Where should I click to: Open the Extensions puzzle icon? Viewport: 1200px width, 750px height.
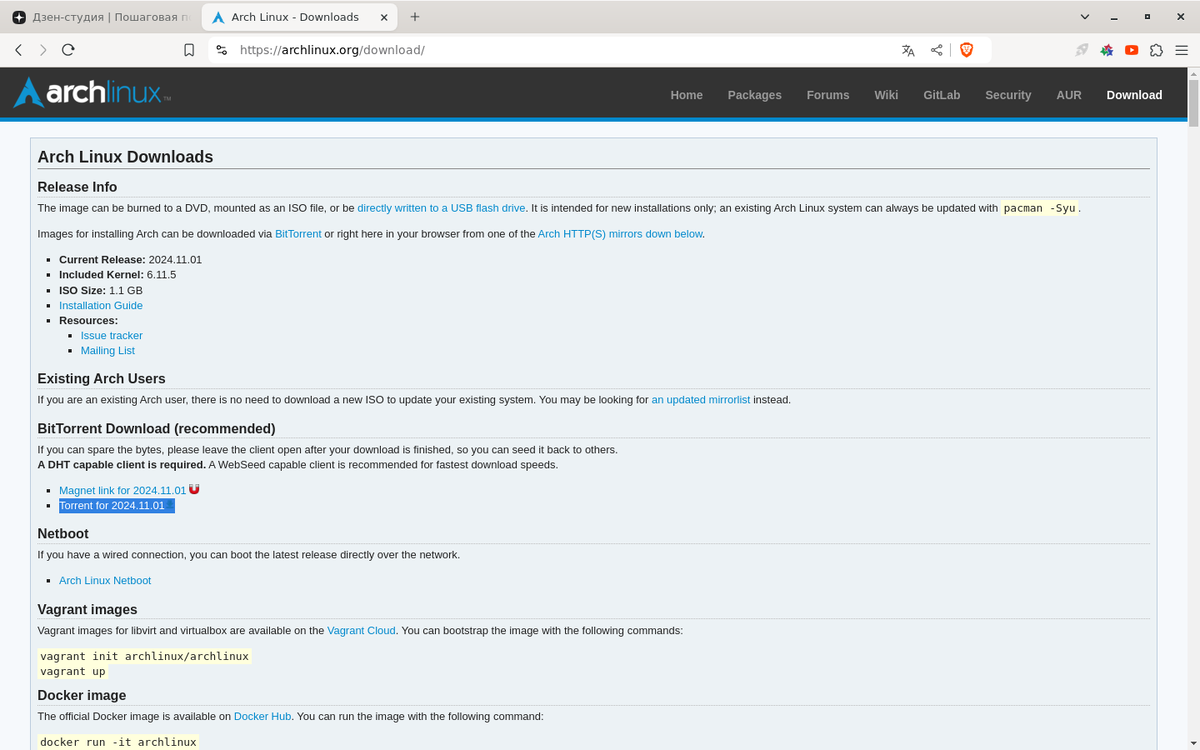point(1156,50)
